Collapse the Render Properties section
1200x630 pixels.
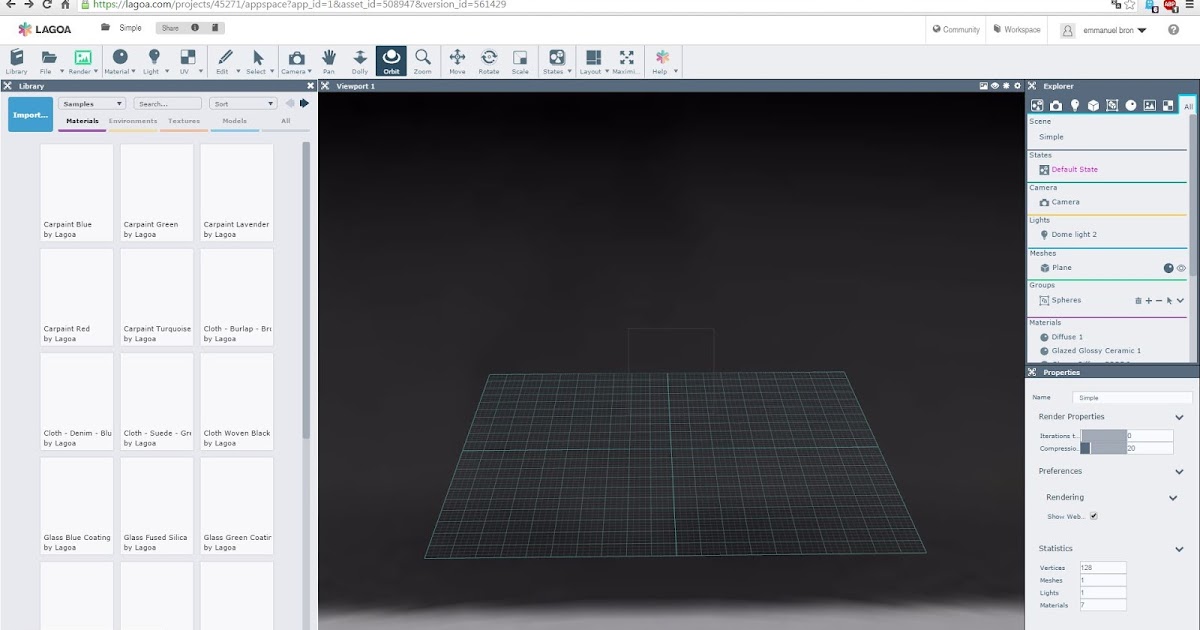[x=1179, y=417]
